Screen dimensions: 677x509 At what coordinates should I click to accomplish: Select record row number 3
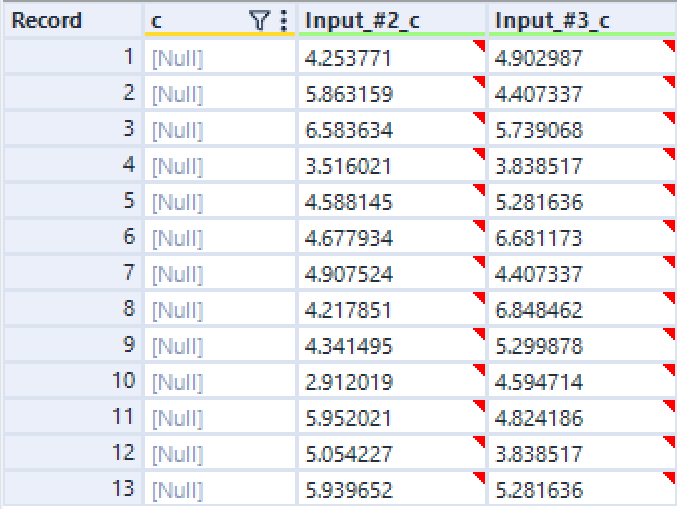(x=73, y=129)
